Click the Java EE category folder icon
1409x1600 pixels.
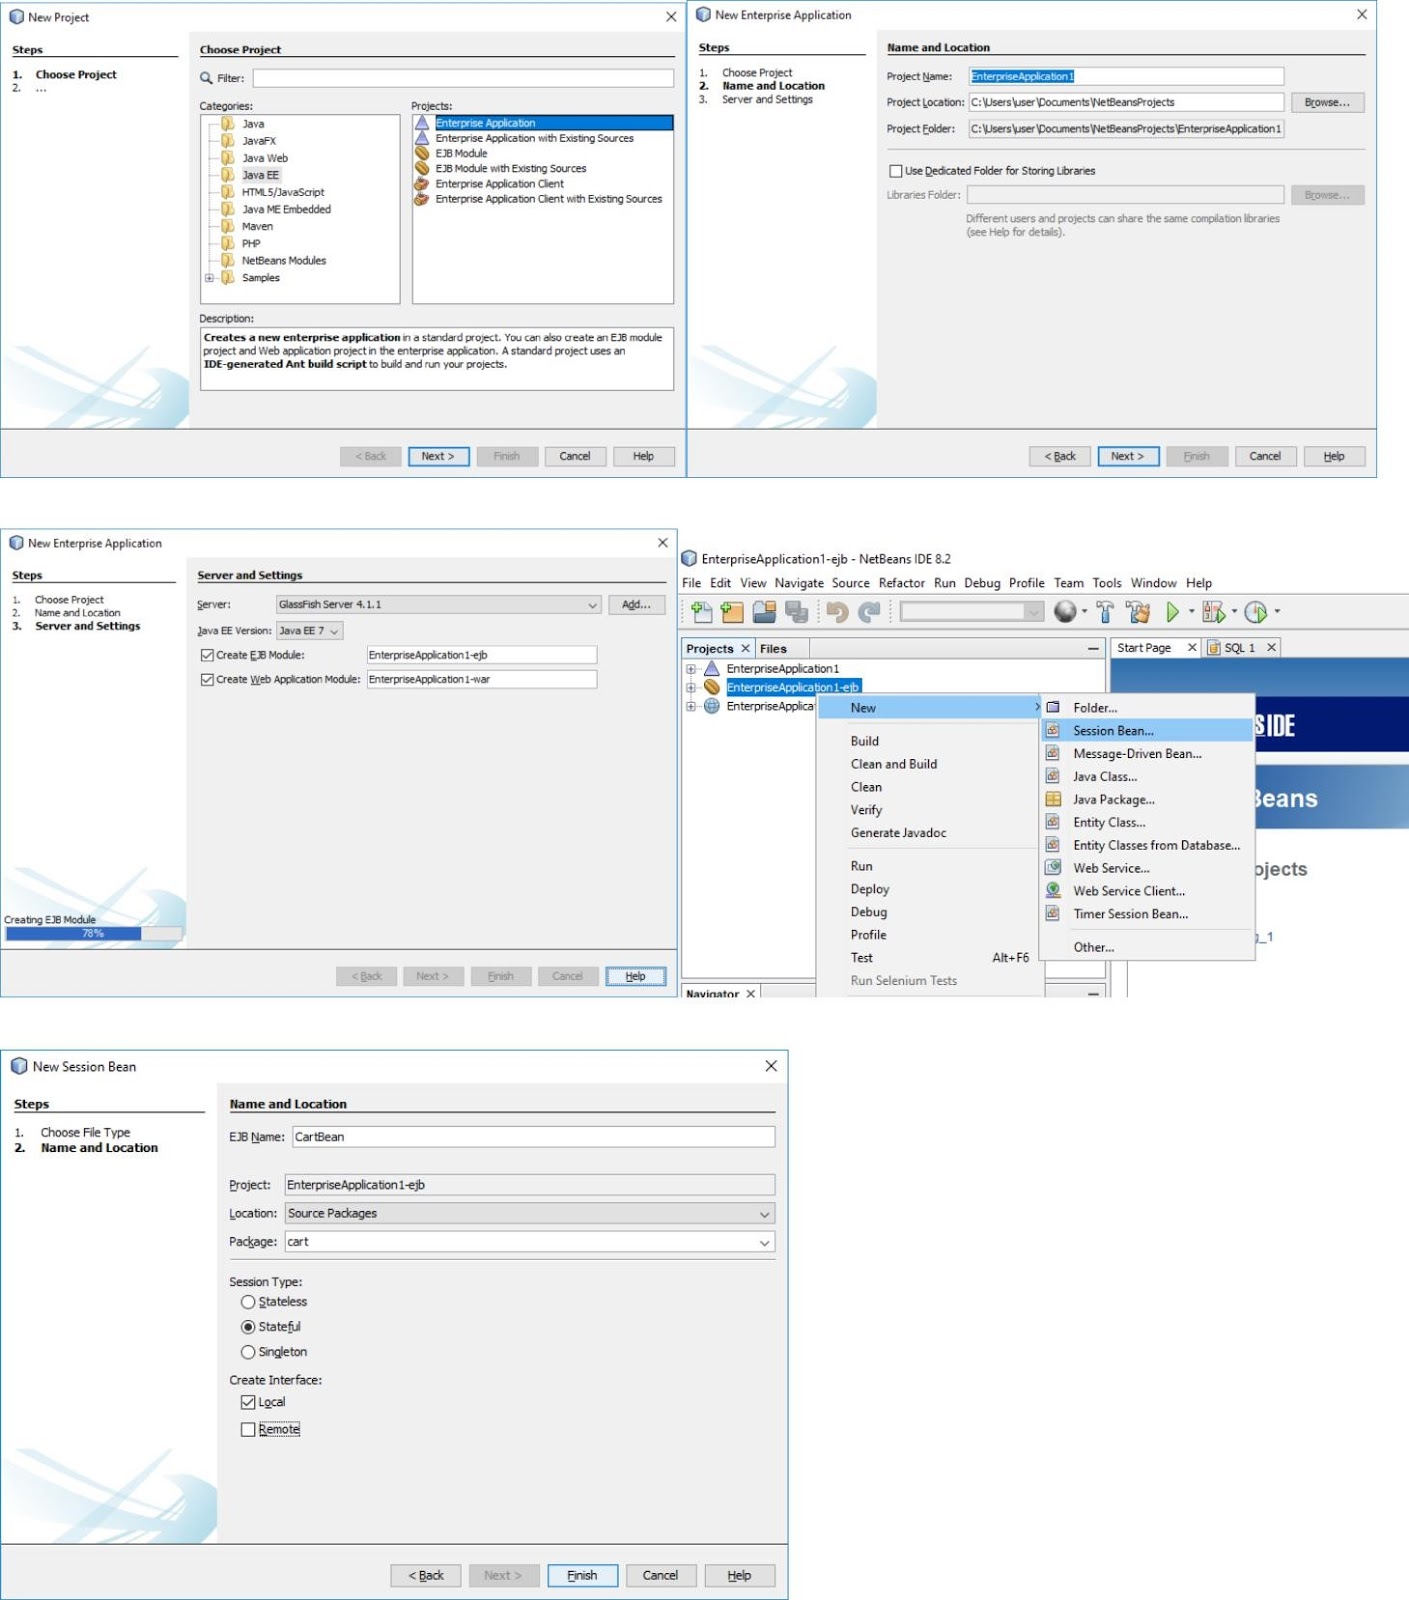pos(228,175)
